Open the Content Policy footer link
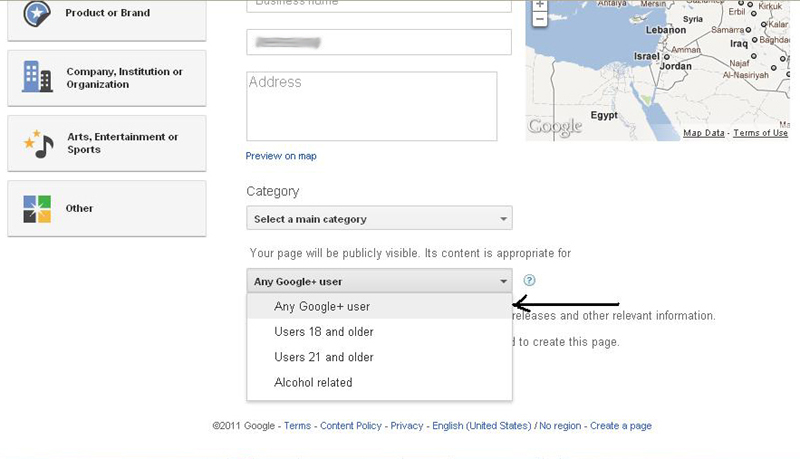This screenshot has height=459, width=800. click(x=351, y=425)
